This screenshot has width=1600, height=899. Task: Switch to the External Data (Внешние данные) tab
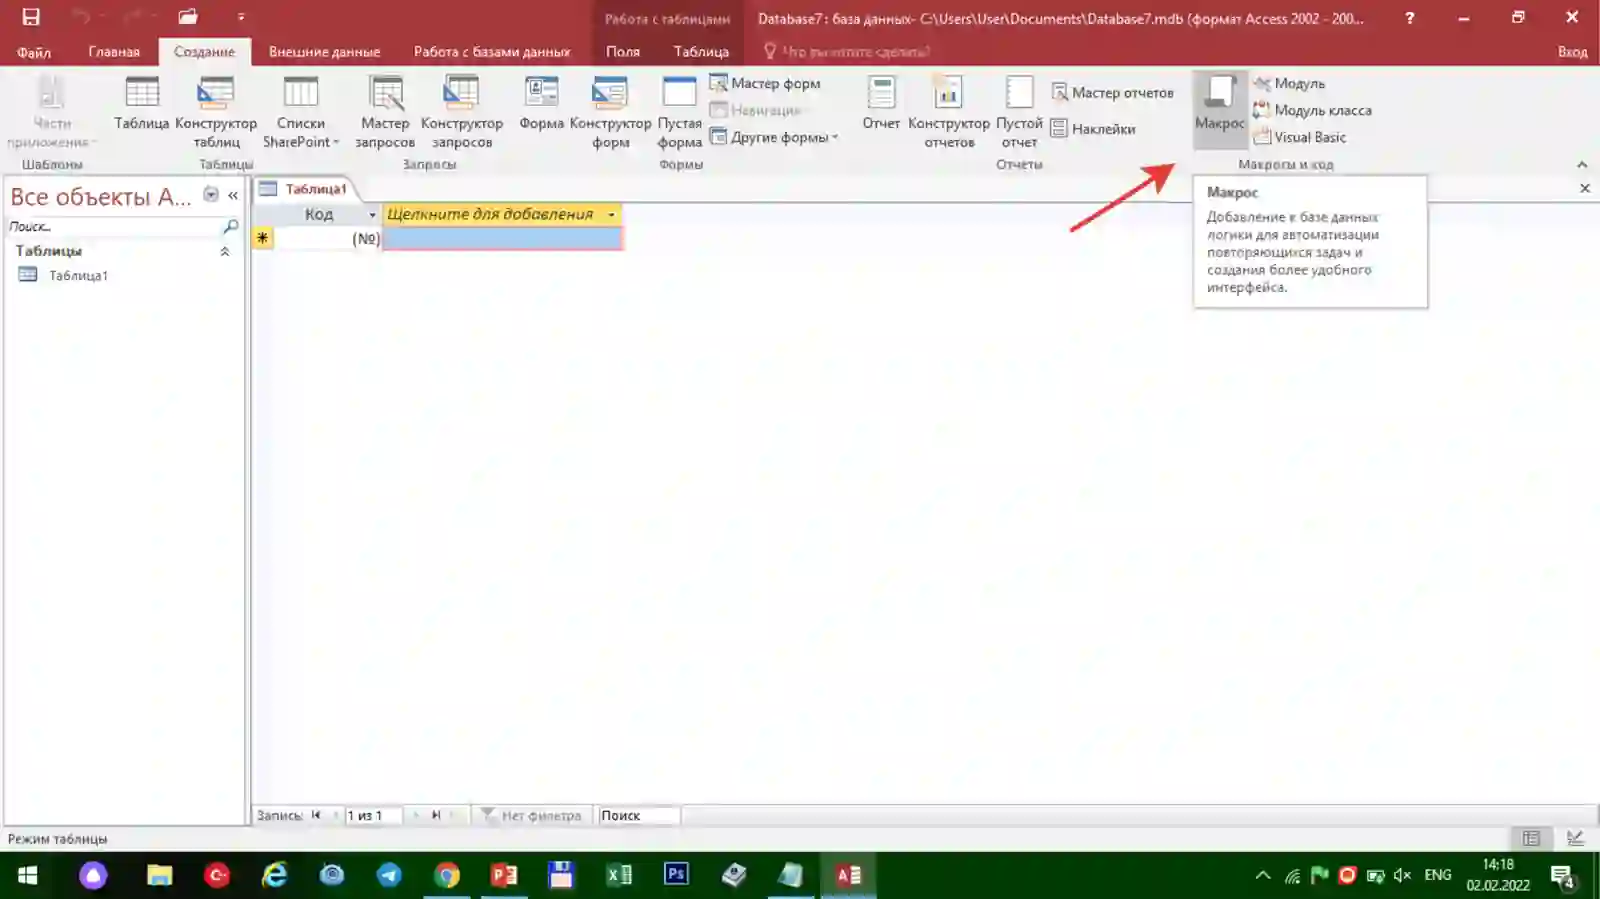click(x=324, y=52)
